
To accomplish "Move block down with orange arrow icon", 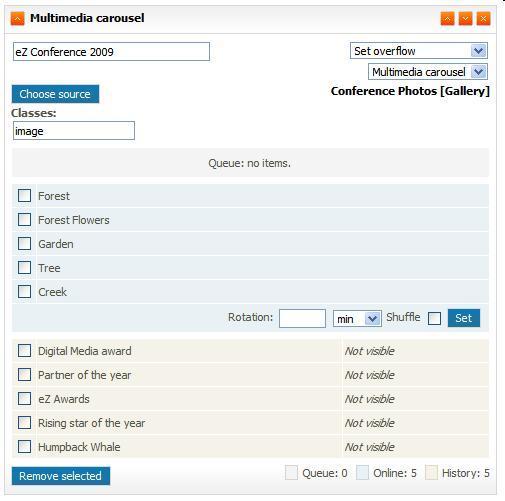I will coord(465,18).
